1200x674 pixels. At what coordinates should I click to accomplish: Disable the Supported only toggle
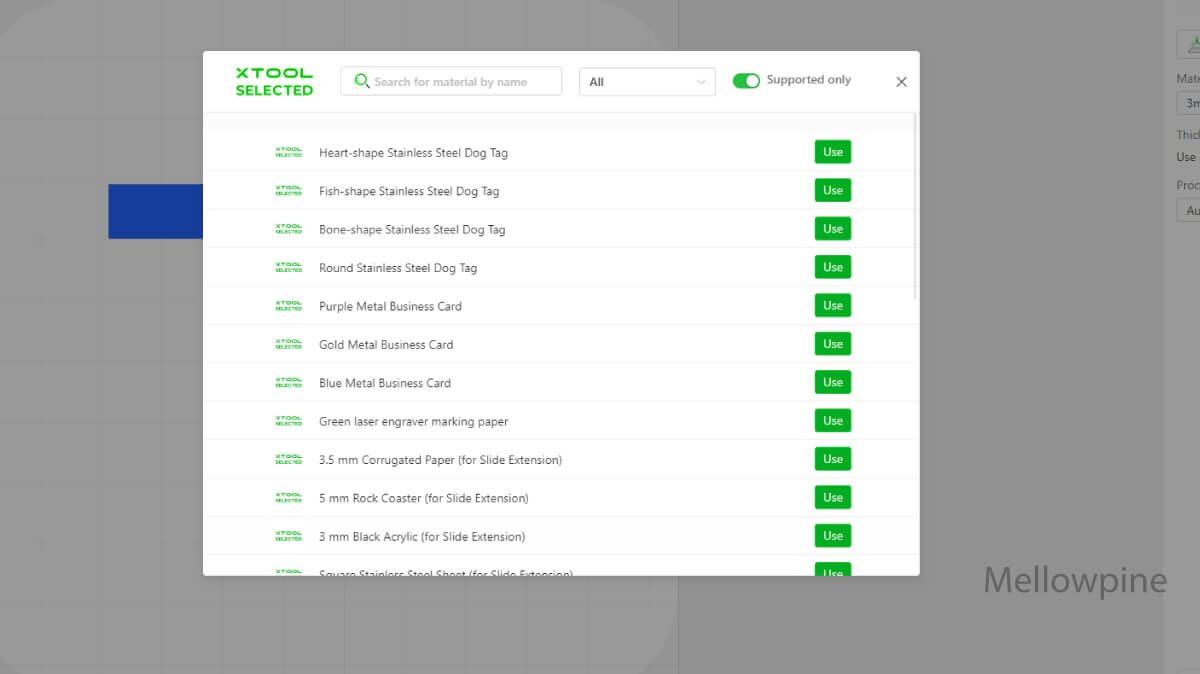click(x=746, y=81)
